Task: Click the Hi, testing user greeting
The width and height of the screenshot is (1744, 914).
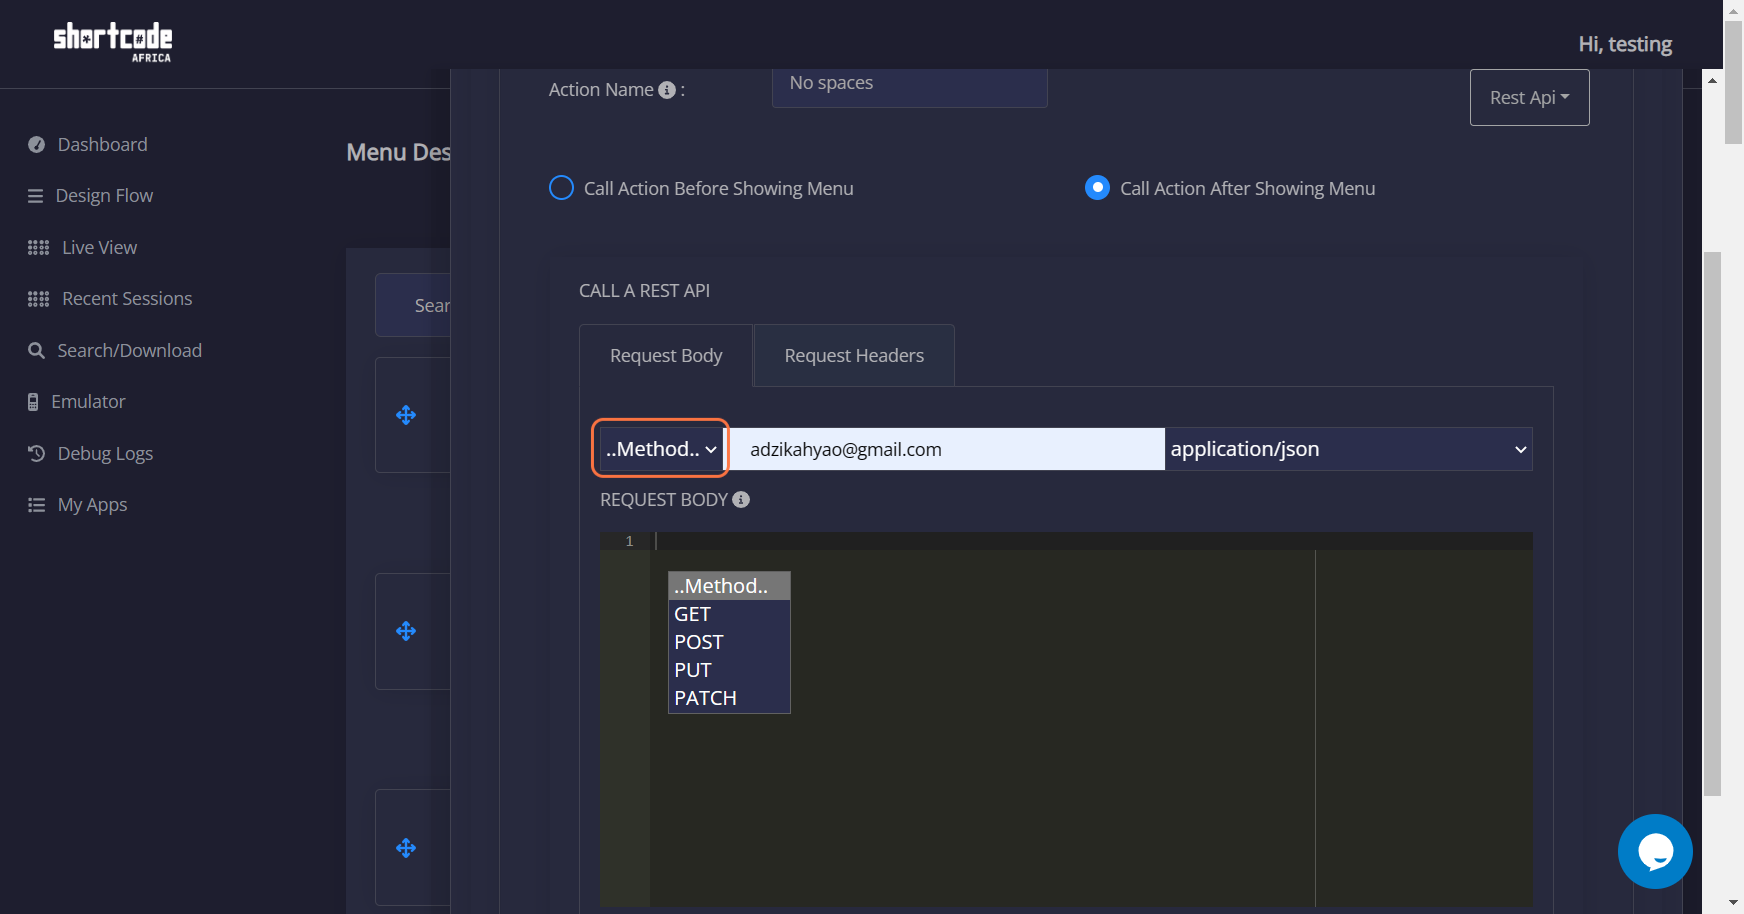Action: (x=1625, y=44)
